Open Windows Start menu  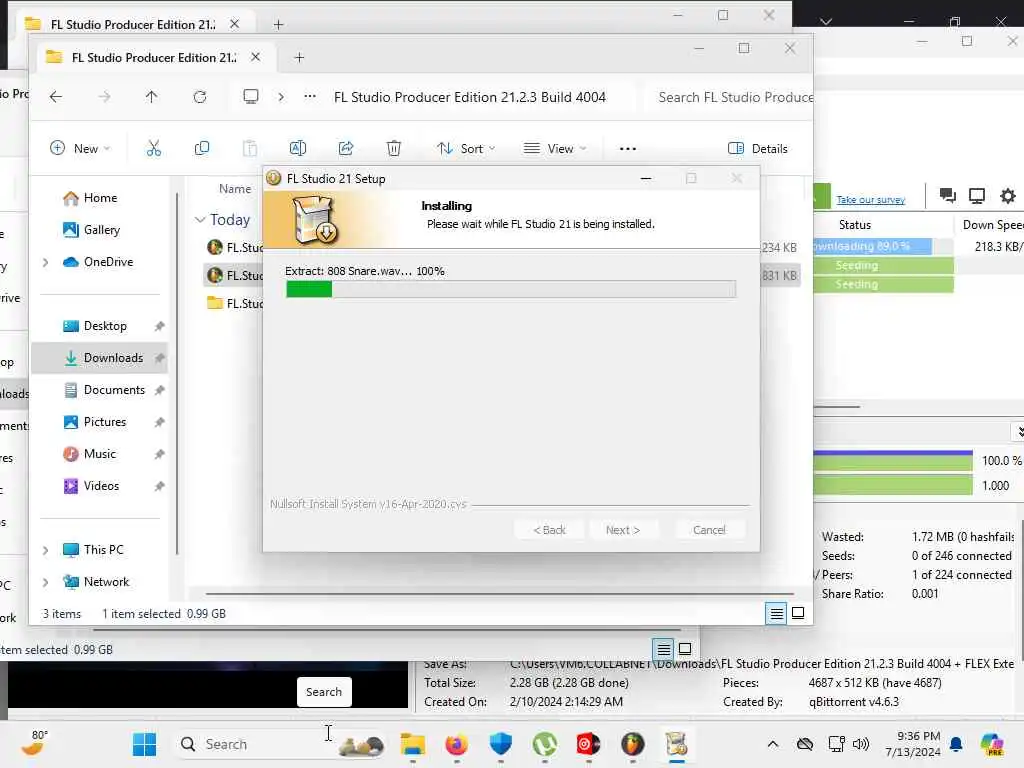(144, 744)
